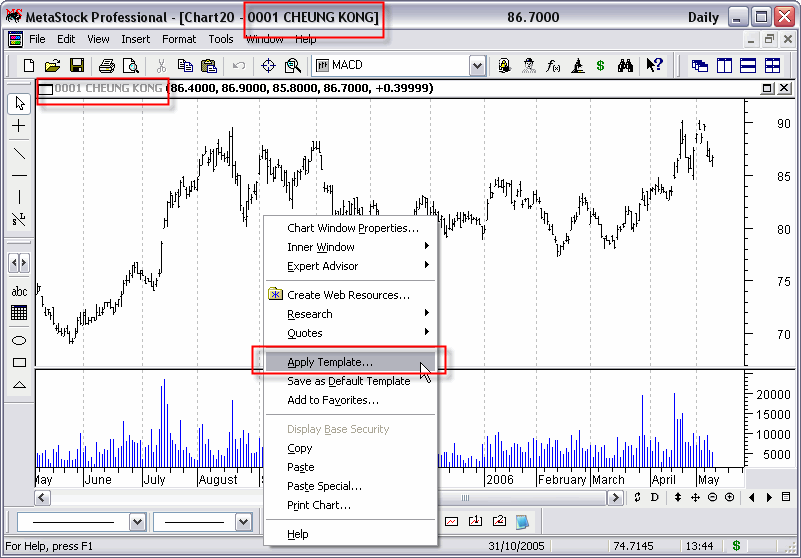Click the crosshair Choose Security icon

click(268, 65)
